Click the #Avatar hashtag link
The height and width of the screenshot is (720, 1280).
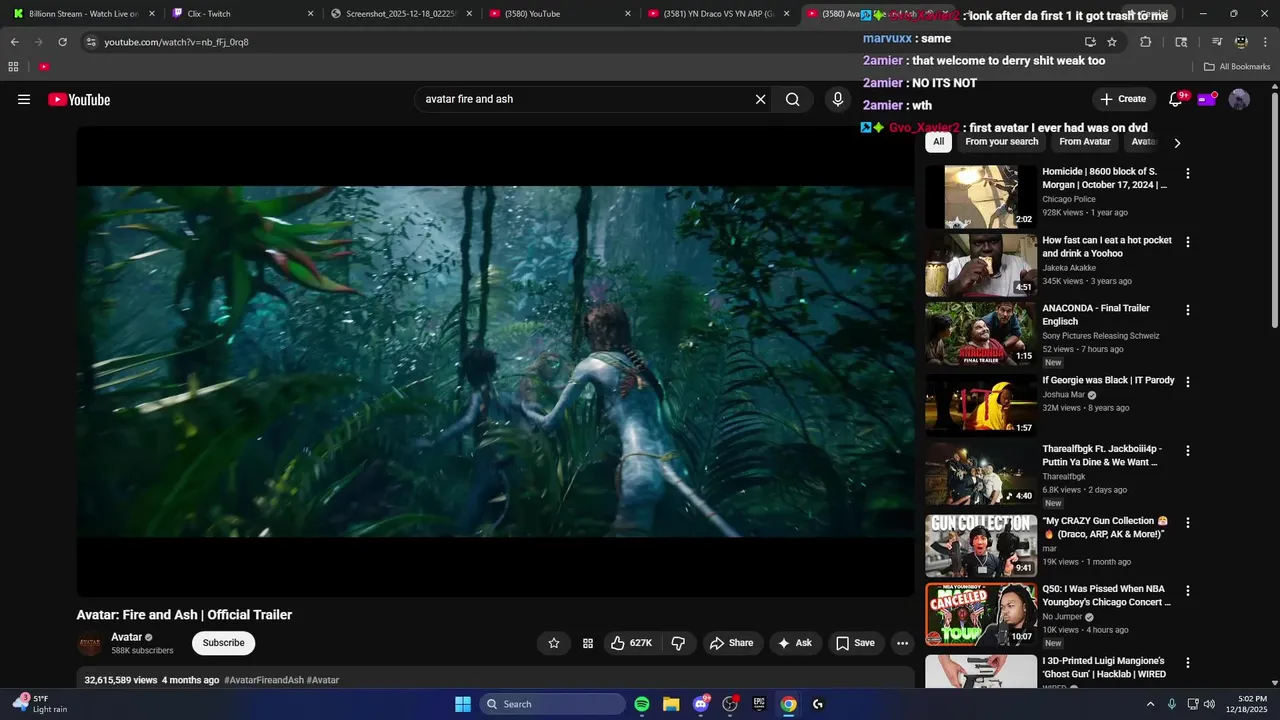pos(323,680)
